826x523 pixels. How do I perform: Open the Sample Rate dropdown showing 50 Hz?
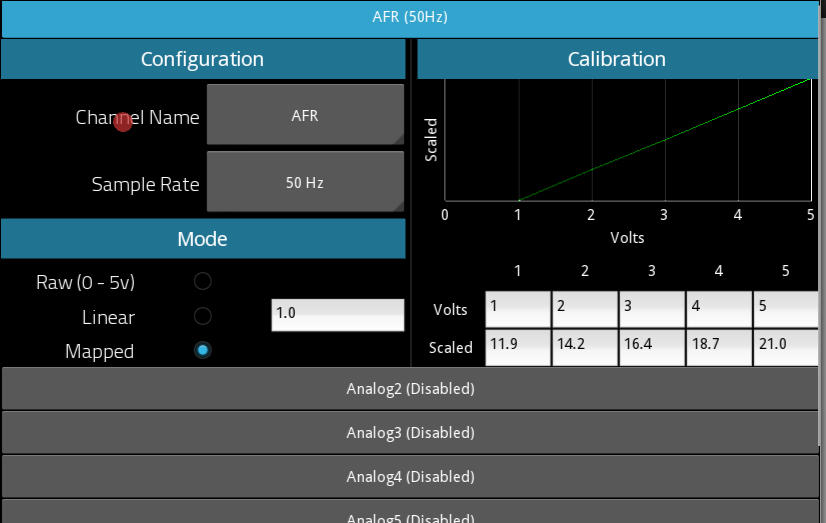pyautogui.click(x=306, y=182)
